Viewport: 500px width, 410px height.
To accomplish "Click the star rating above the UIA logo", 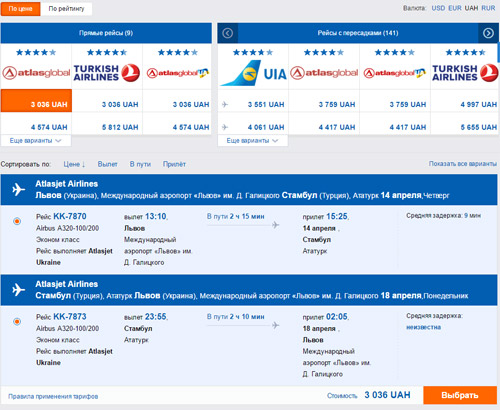I will coord(253,52).
